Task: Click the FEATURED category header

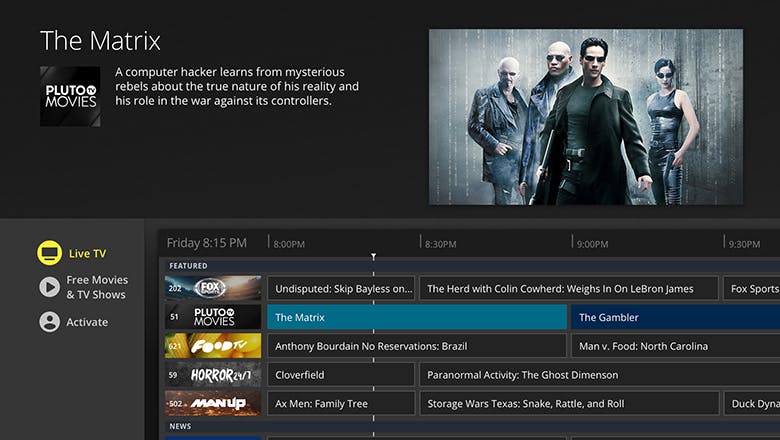Action: tap(188, 266)
